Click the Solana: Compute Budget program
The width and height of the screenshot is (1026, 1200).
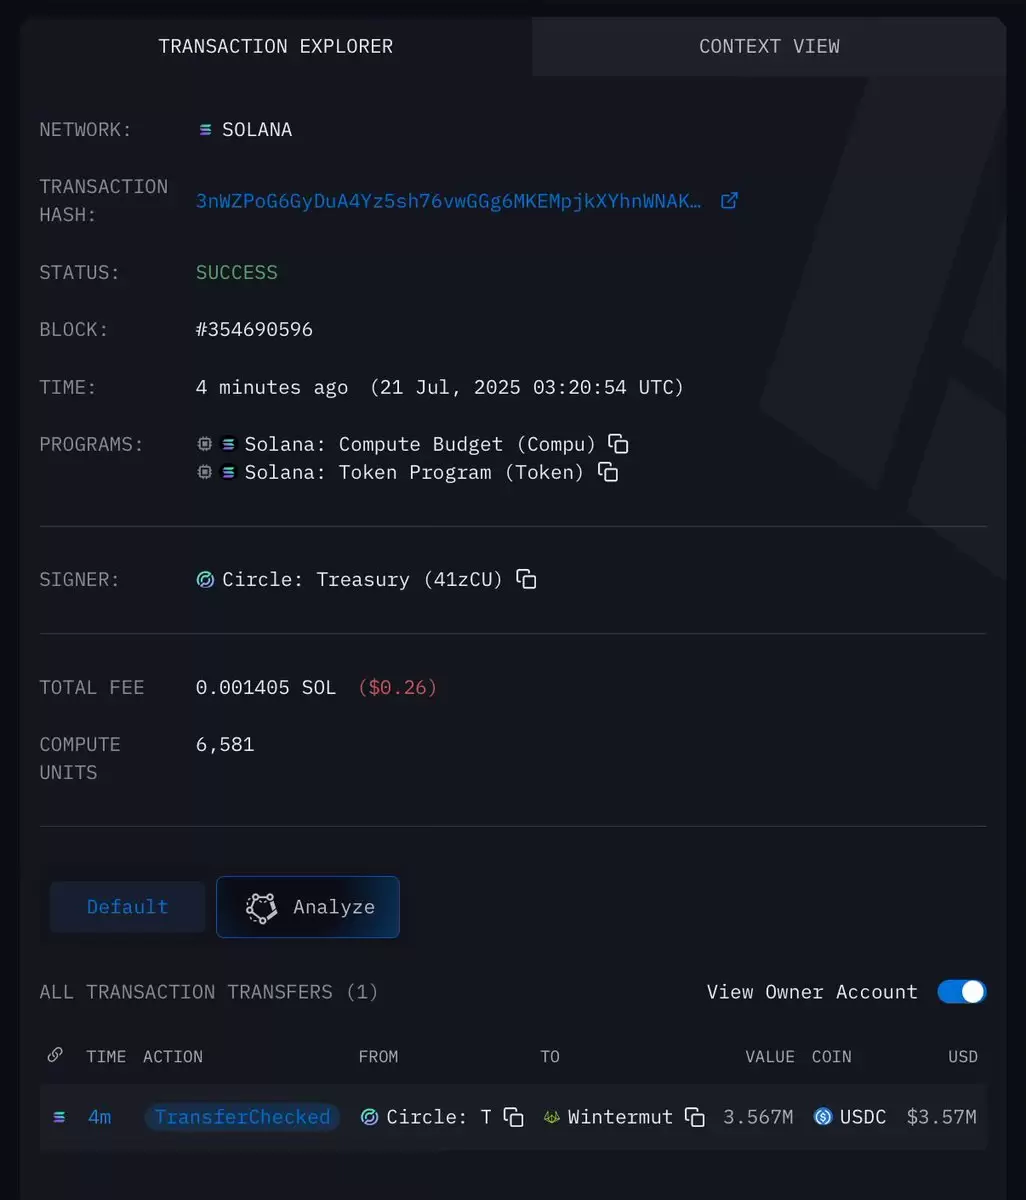tap(420, 444)
